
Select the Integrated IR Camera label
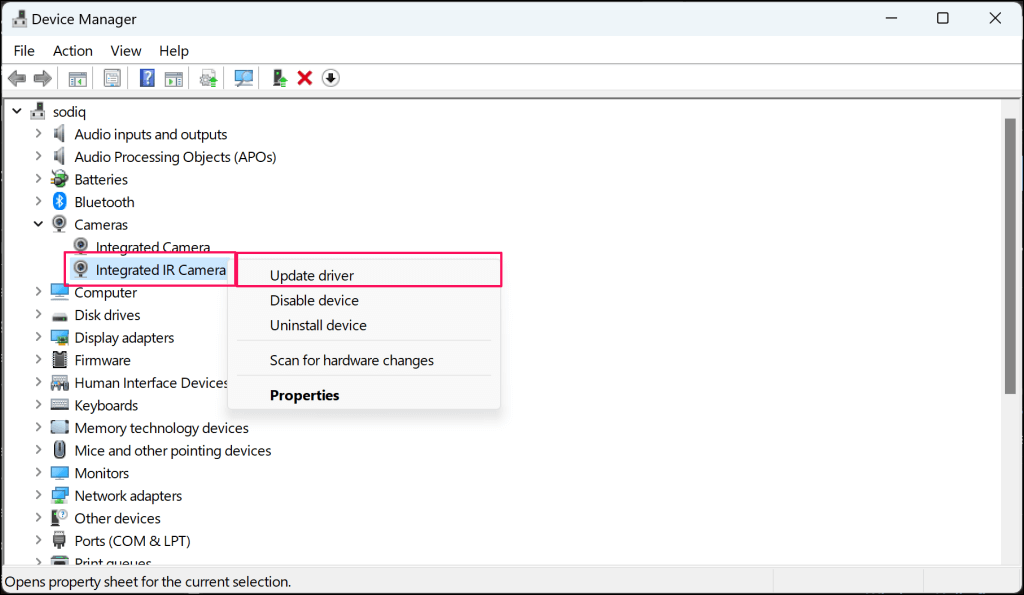[161, 270]
